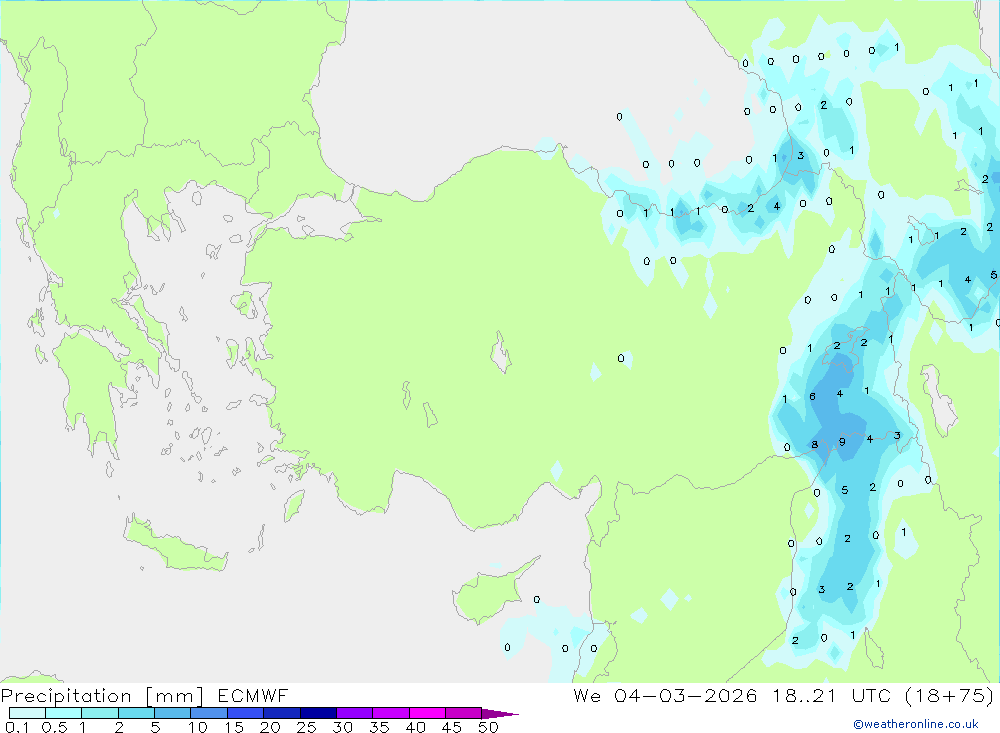This screenshot has height=733, width=1000.
Task: Select the 20–25 mm dark blue legend swatch
Action: (281, 713)
